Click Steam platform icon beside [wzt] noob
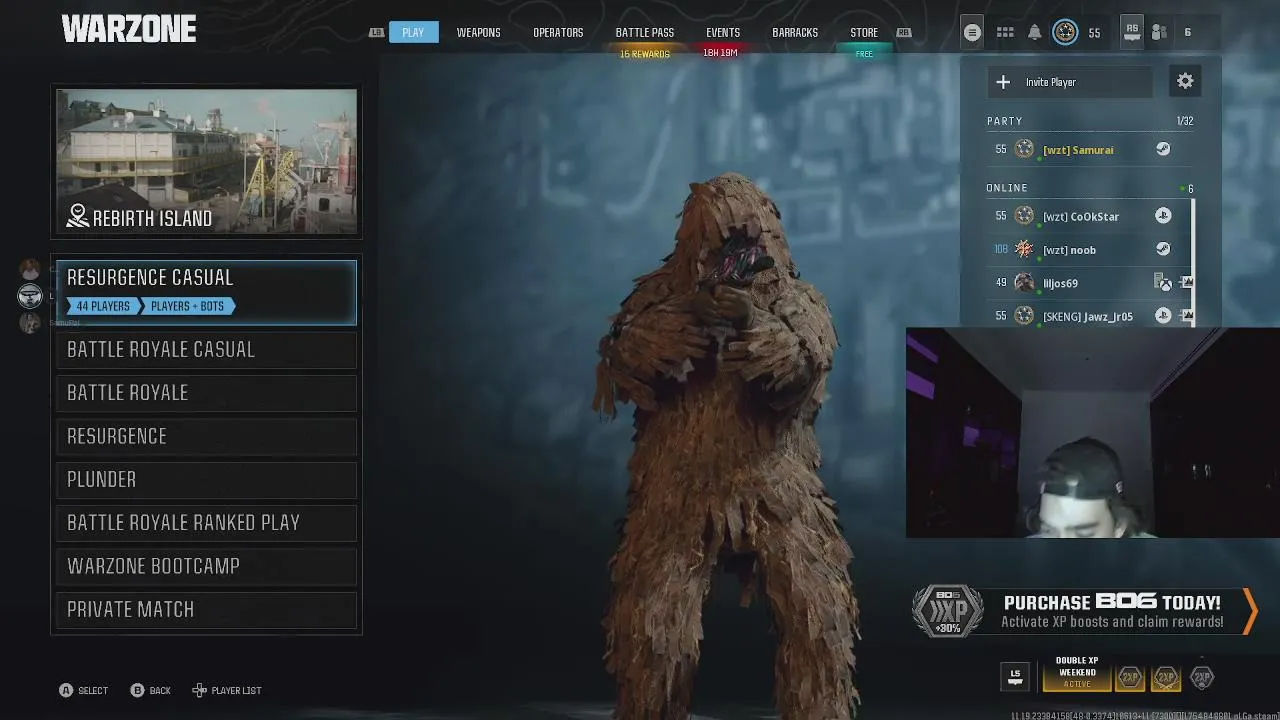This screenshot has width=1280, height=720. tap(1163, 249)
